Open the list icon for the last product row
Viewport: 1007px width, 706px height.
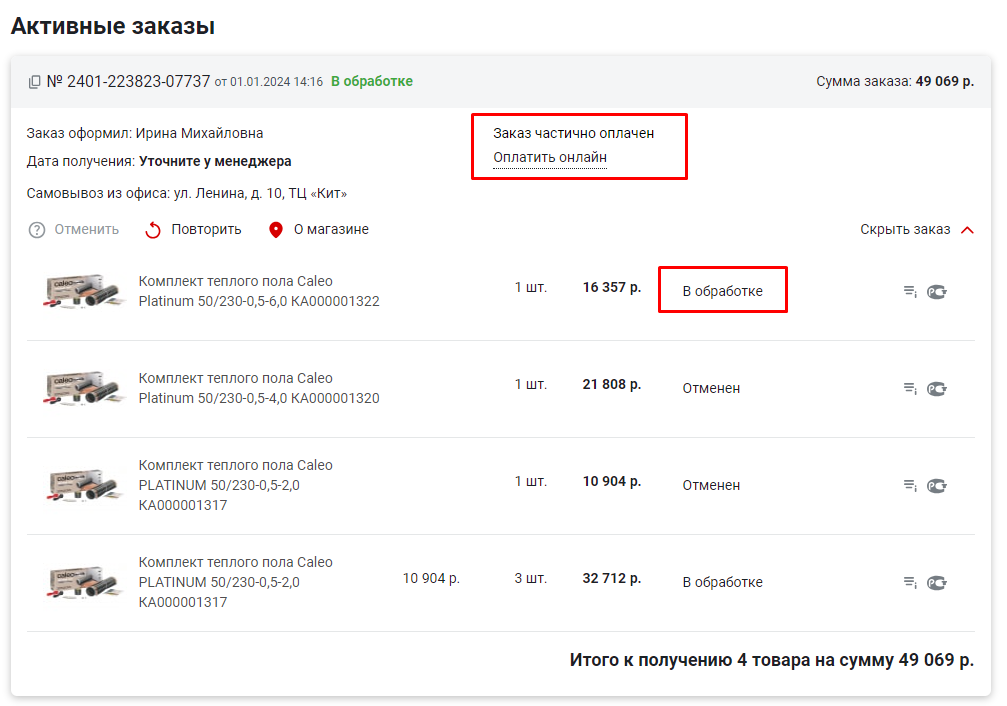(909, 581)
